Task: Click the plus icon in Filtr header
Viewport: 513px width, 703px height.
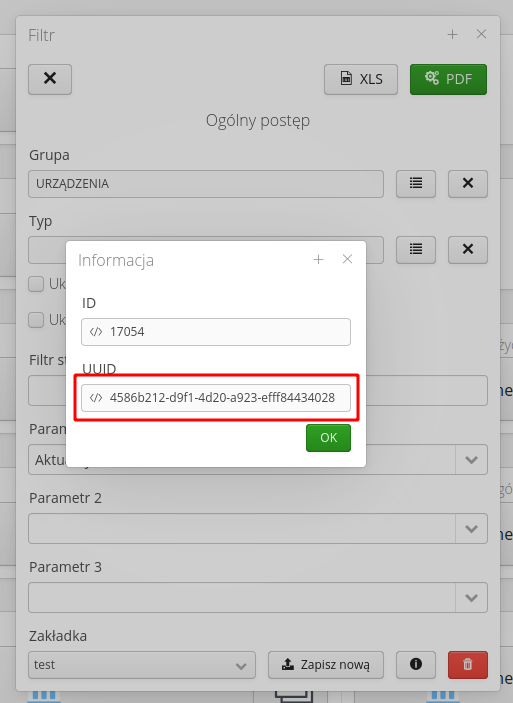Action: pyautogui.click(x=452, y=34)
